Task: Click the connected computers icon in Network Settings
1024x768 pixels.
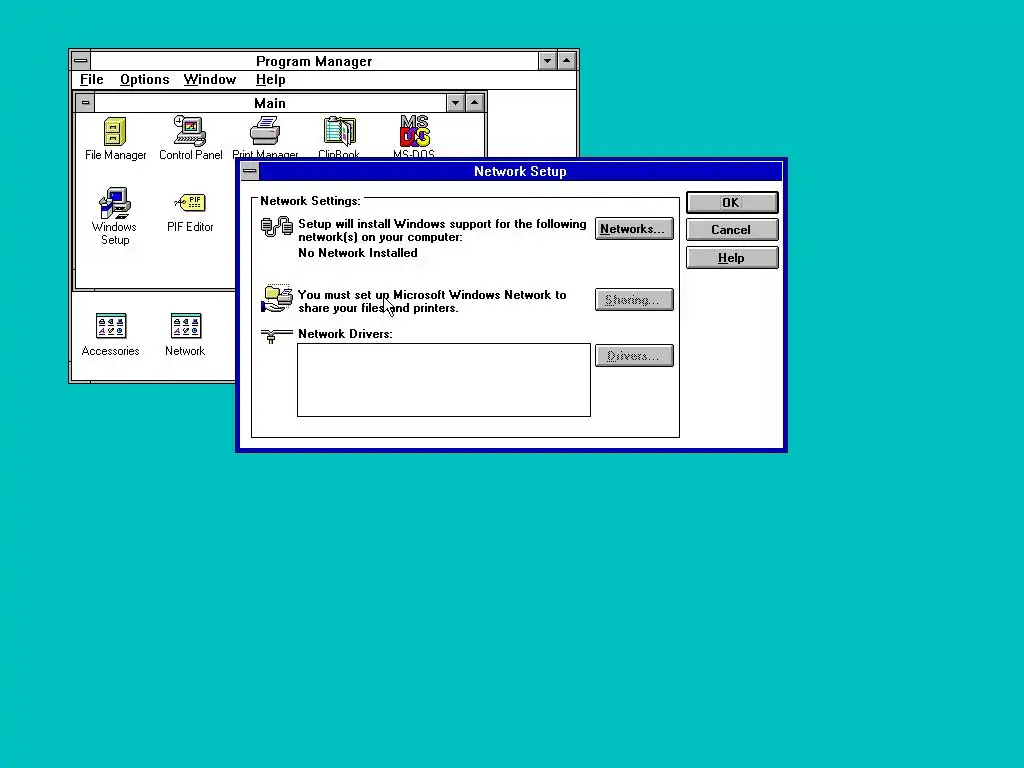Action: click(x=277, y=227)
